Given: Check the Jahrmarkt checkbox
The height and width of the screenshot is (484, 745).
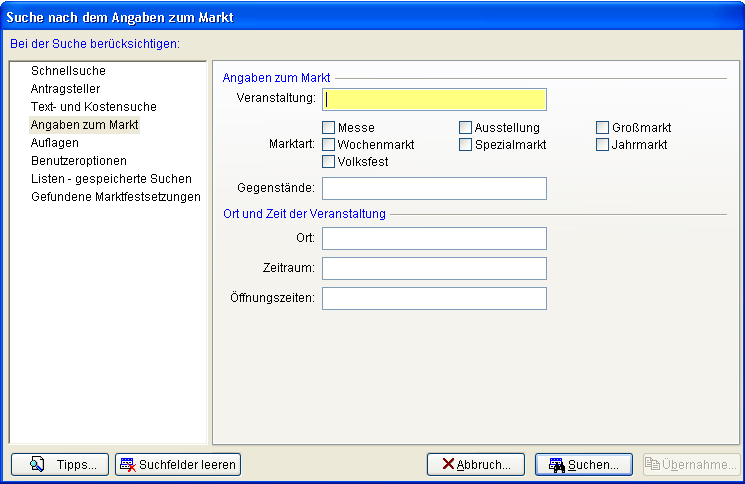Looking at the screenshot, I should pos(603,145).
